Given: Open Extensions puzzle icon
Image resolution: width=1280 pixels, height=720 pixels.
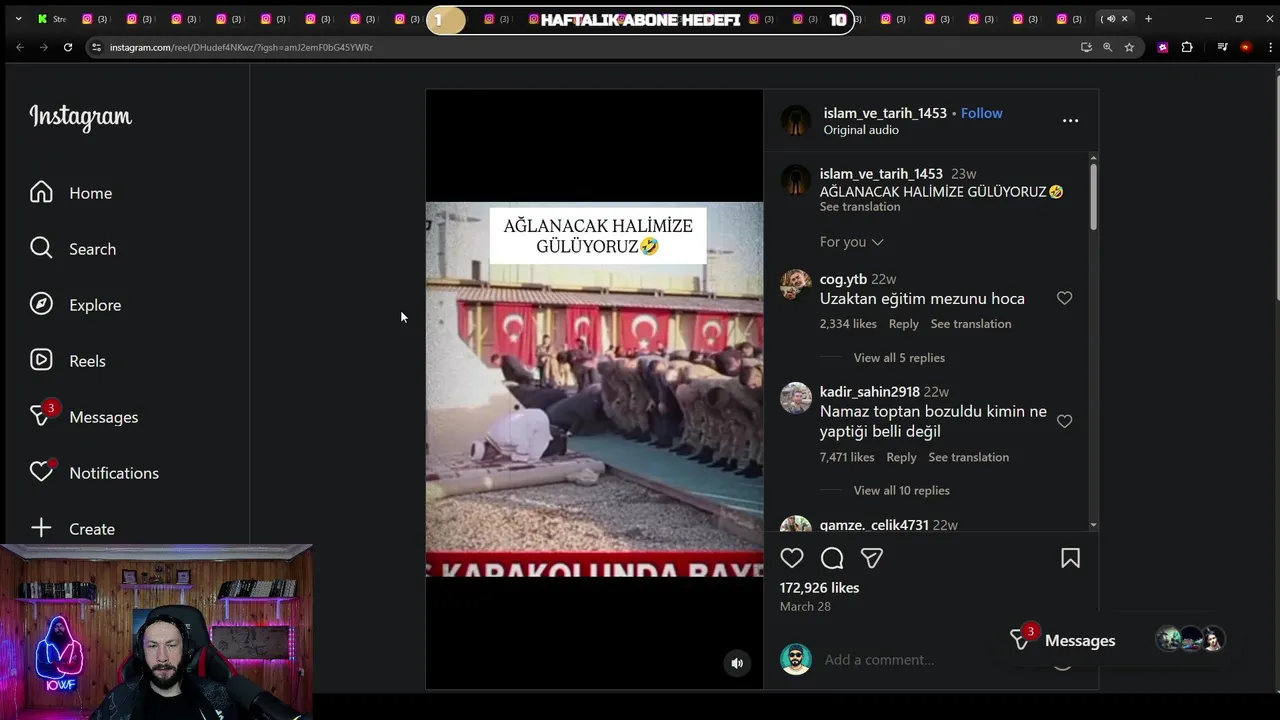Looking at the screenshot, I should click(x=1187, y=47).
